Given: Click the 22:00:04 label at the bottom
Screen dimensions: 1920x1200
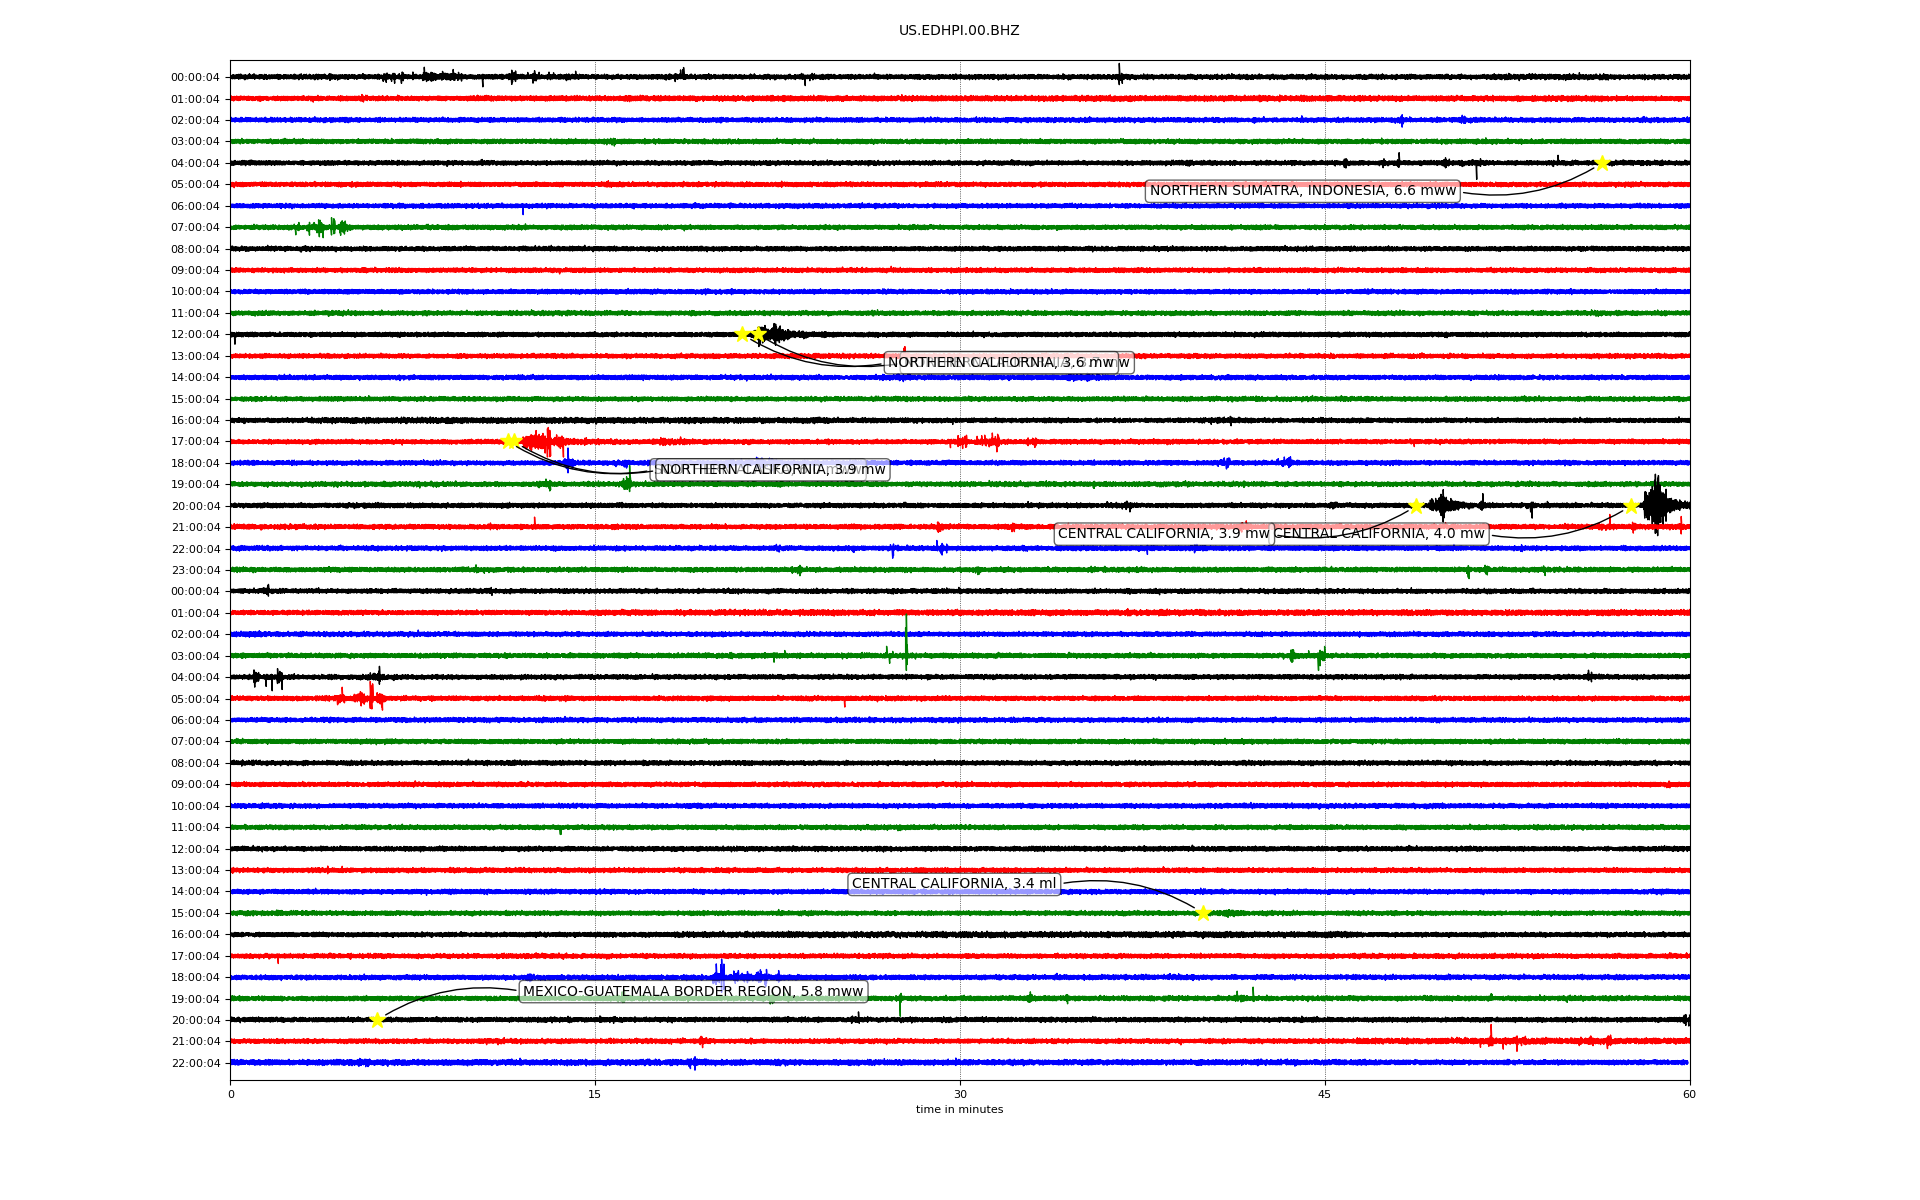Looking at the screenshot, I should (x=194, y=1064).
